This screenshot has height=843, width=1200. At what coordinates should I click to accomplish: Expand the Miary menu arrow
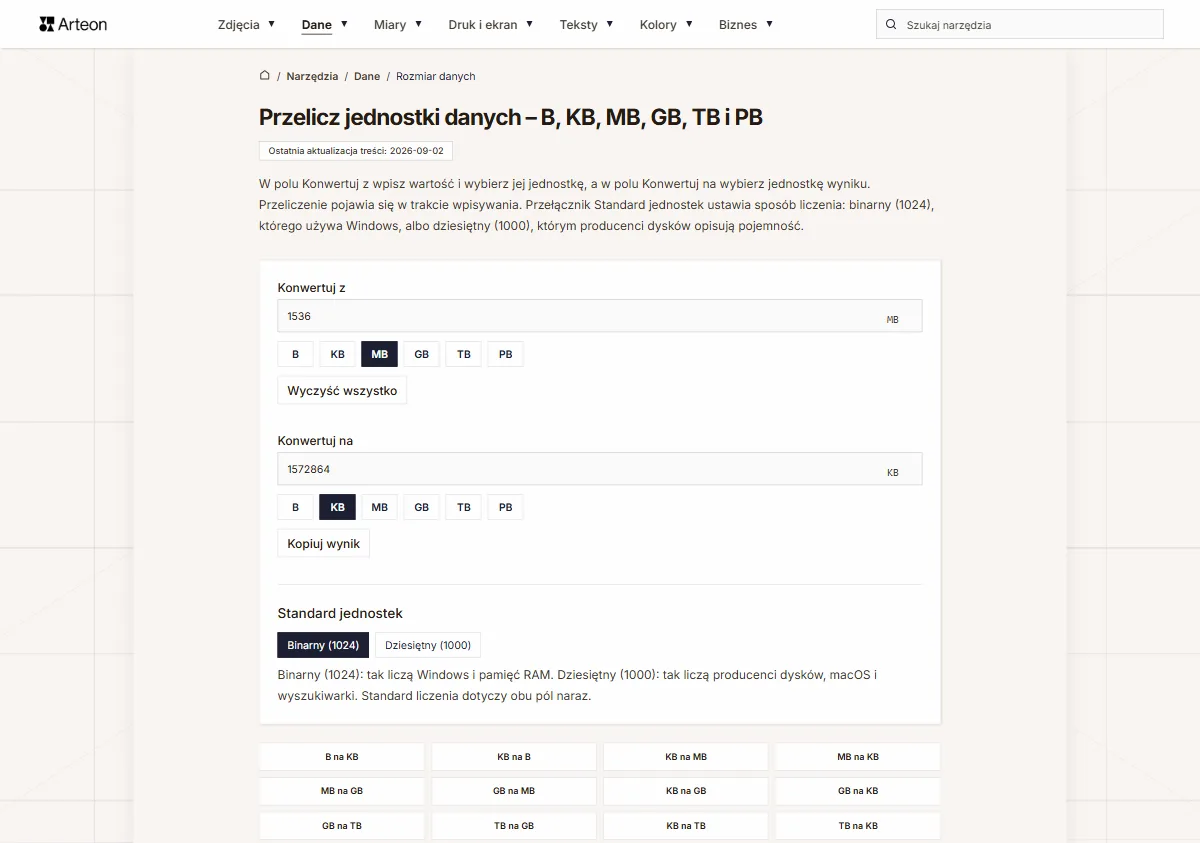[x=418, y=24]
